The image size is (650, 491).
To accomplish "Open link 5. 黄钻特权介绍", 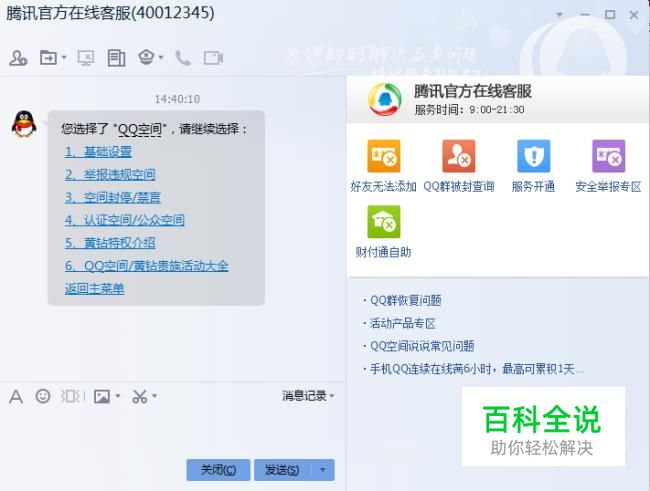I will point(110,243).
